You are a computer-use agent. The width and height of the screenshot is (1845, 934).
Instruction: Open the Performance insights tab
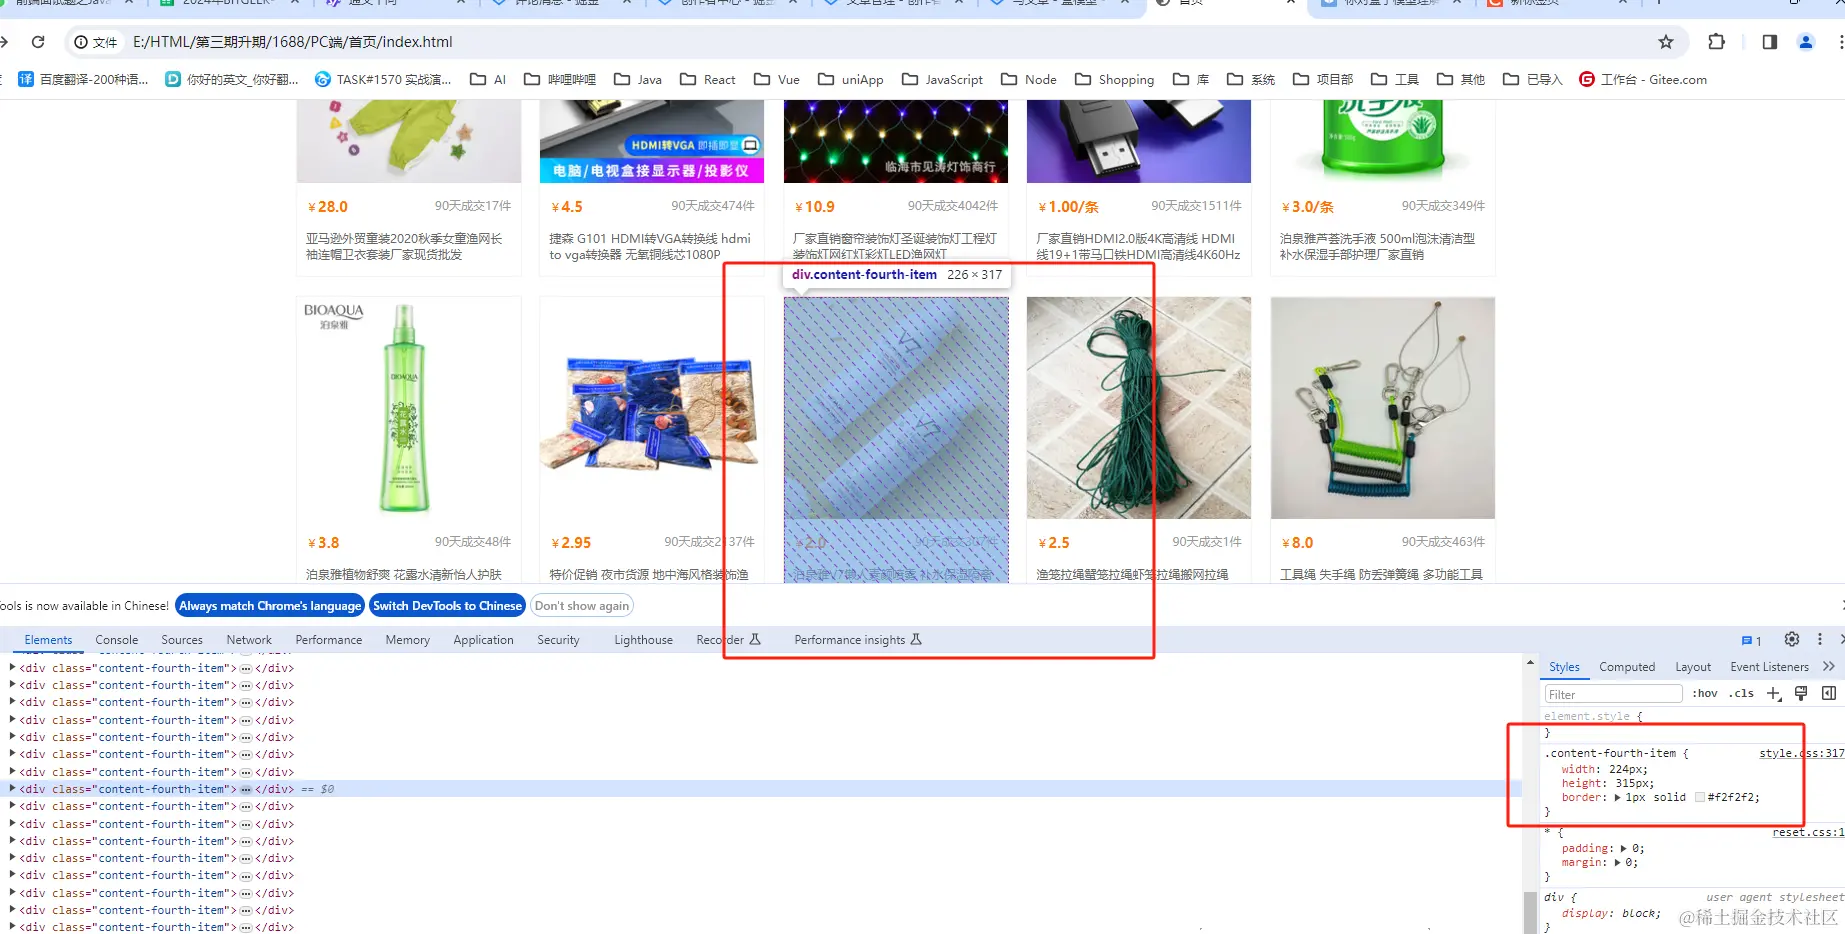(x=858, y=640)
